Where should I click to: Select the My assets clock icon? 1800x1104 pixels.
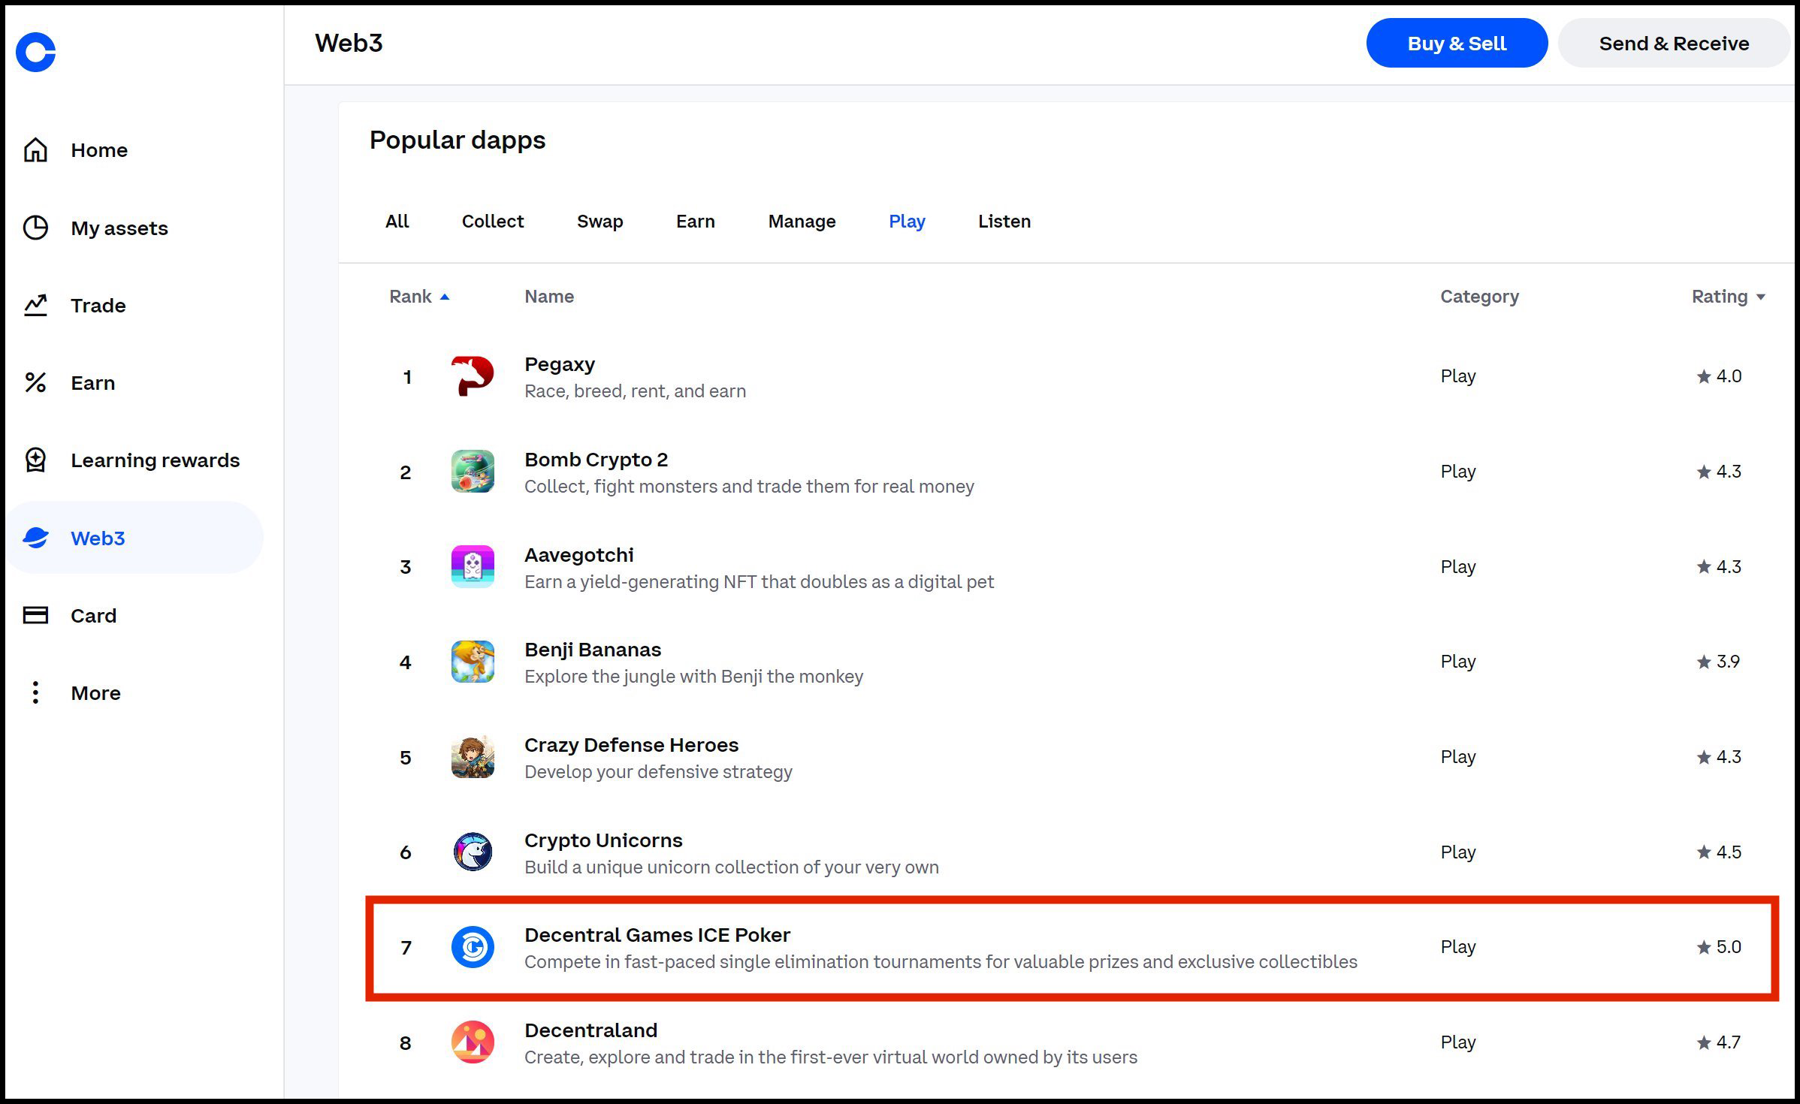tap(35, 227)
